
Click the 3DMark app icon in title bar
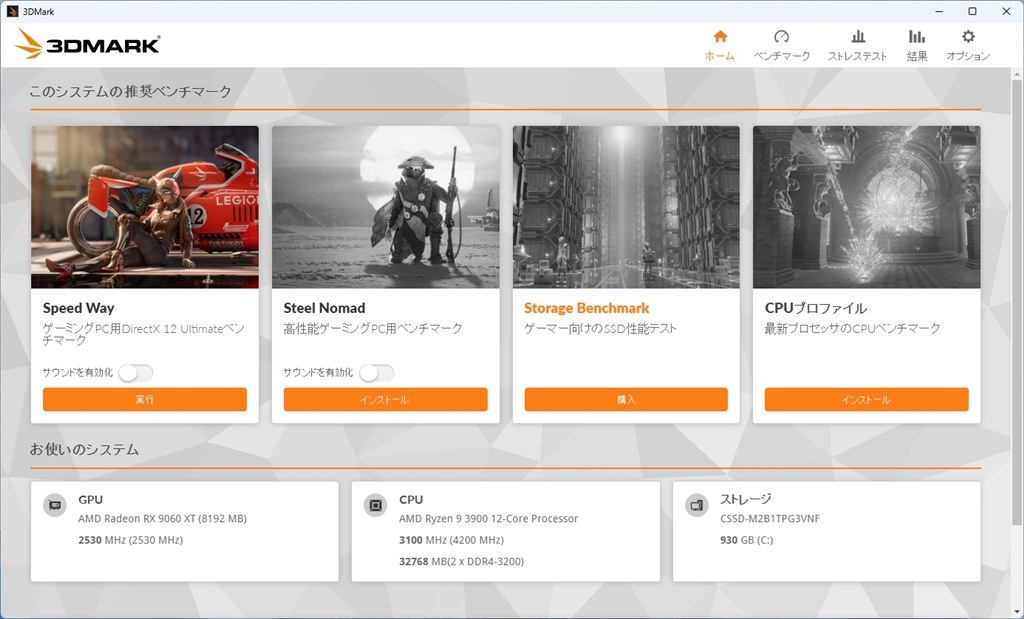(13, 10)
